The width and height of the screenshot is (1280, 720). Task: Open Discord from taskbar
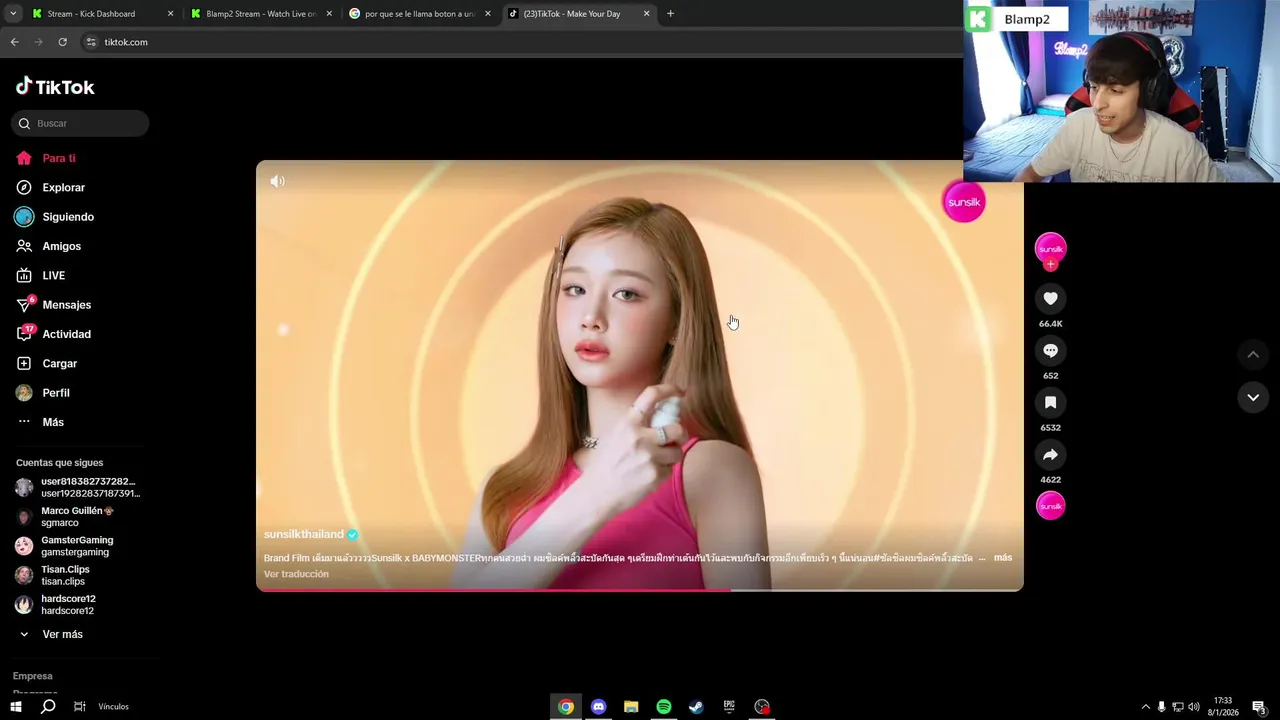[598, 706]
